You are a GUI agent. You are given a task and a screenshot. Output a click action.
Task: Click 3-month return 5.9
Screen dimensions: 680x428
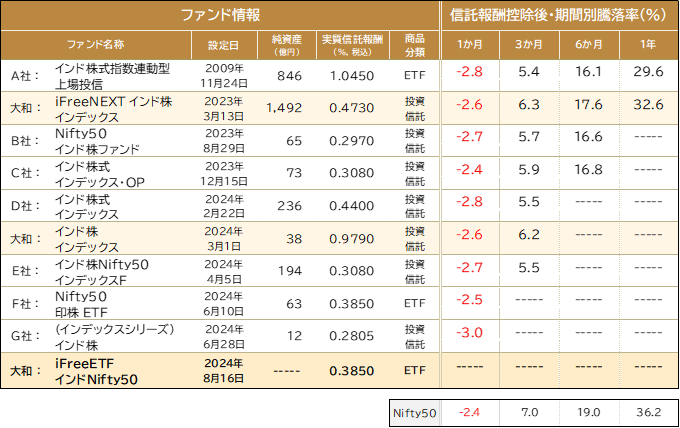click(x=529, y=170)
